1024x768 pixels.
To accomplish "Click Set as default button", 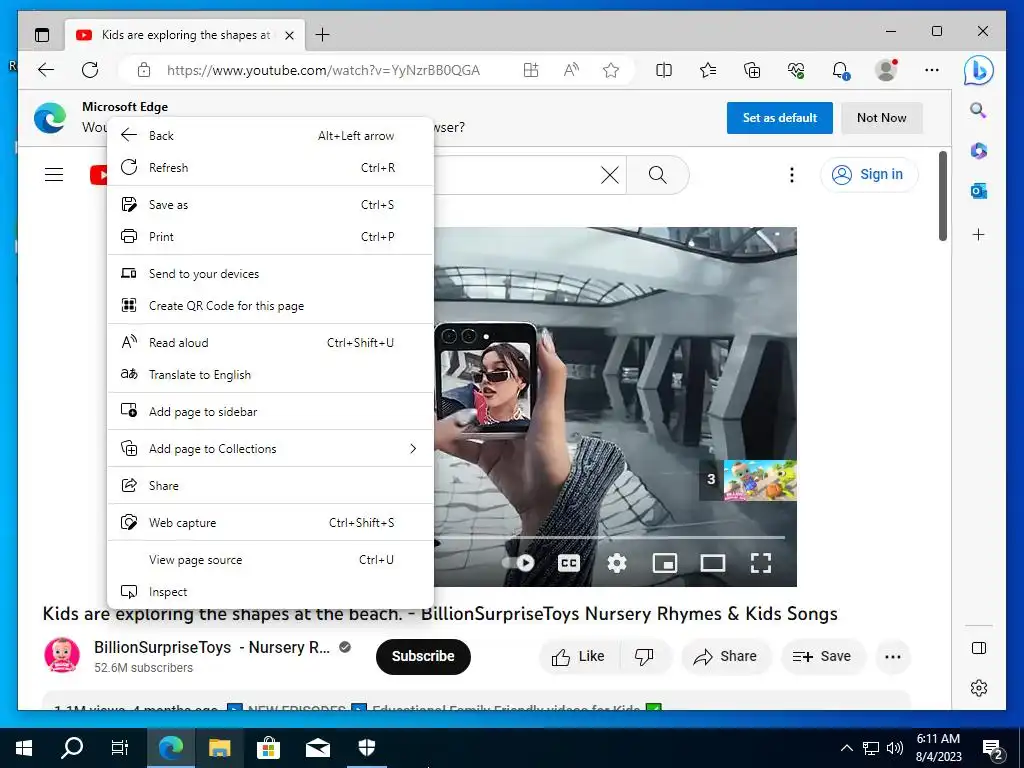I will click(x=779, y=118).
